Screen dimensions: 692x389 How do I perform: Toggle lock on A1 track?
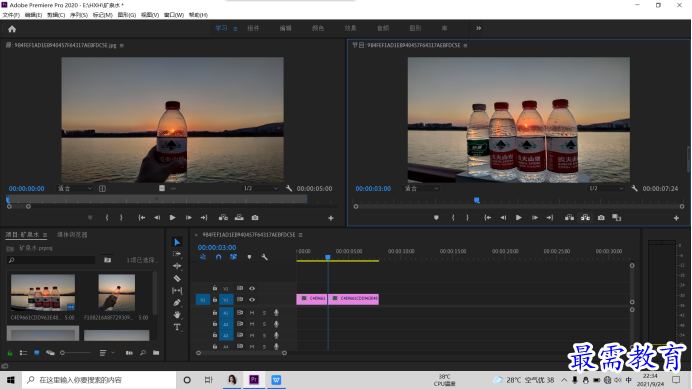(215, 313)
